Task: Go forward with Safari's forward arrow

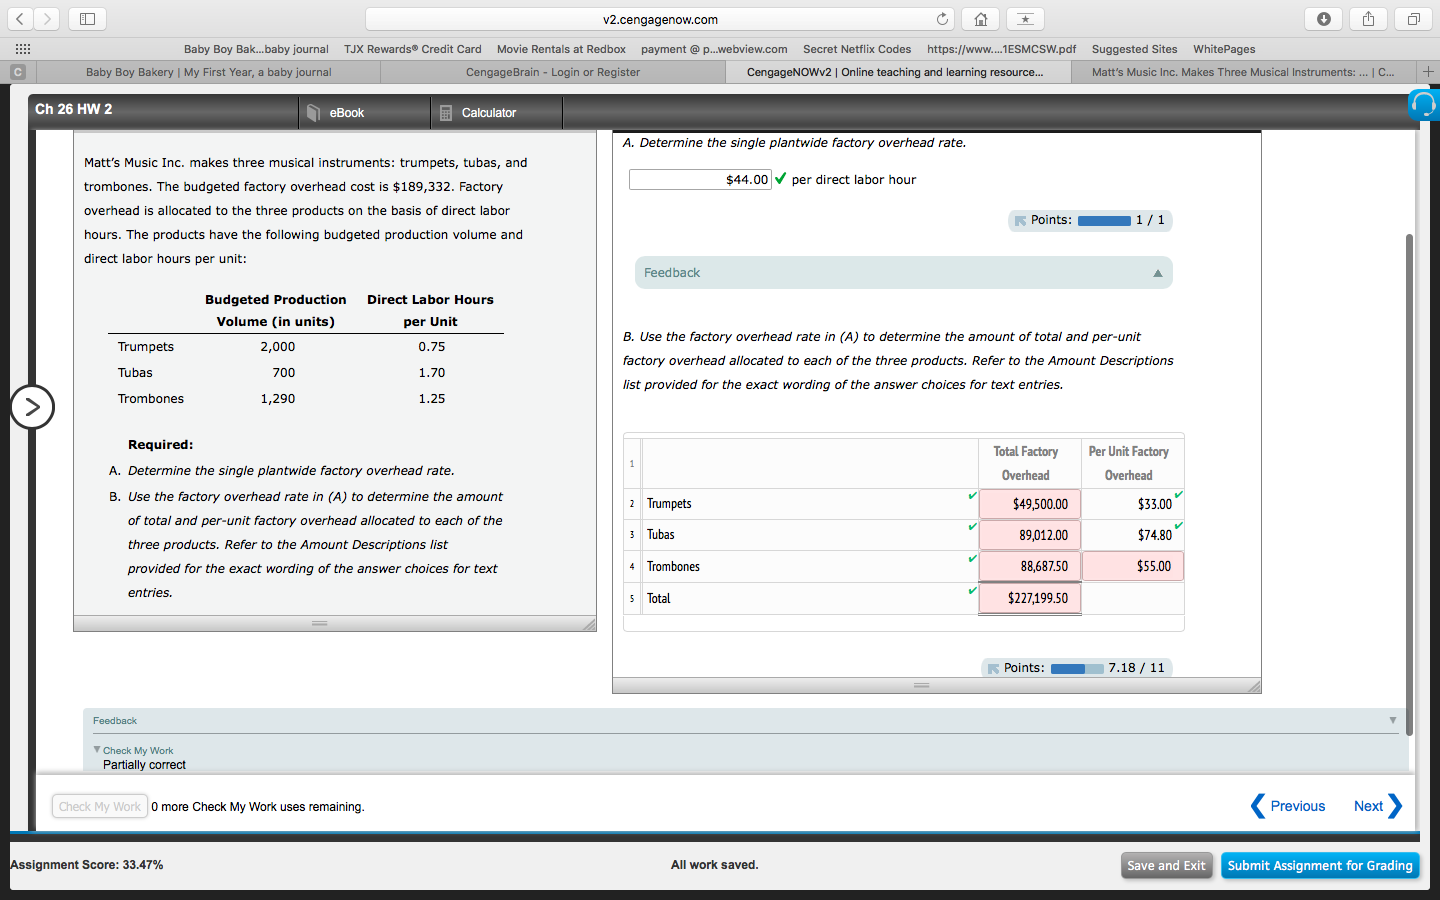Action: pos(47,19)
